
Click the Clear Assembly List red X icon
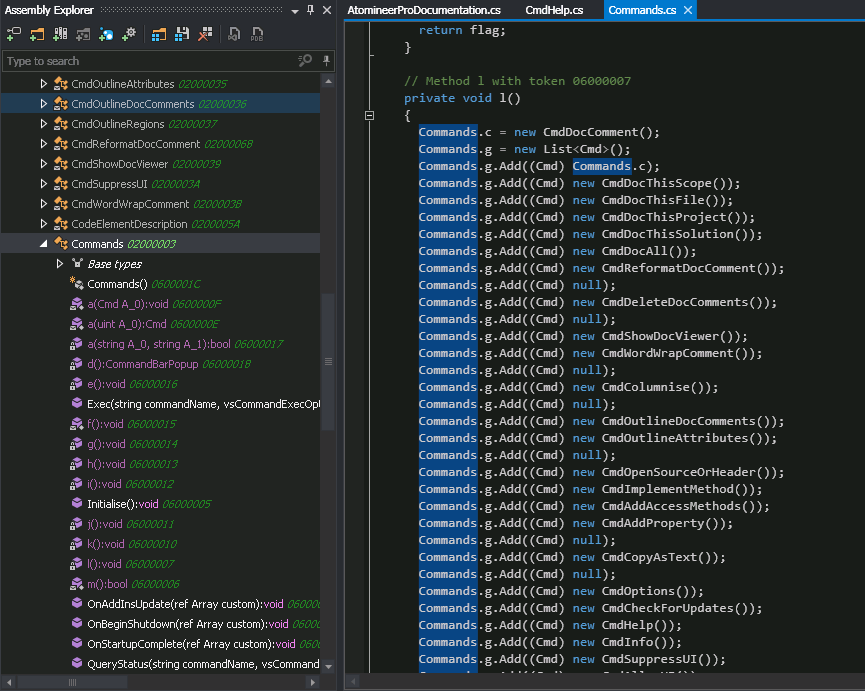[204, 34]
